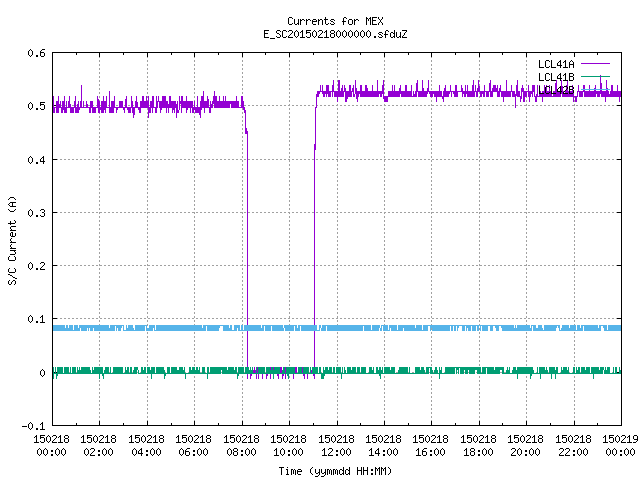Click the 150218 14:00 x-axis tick label

[383, 445]
